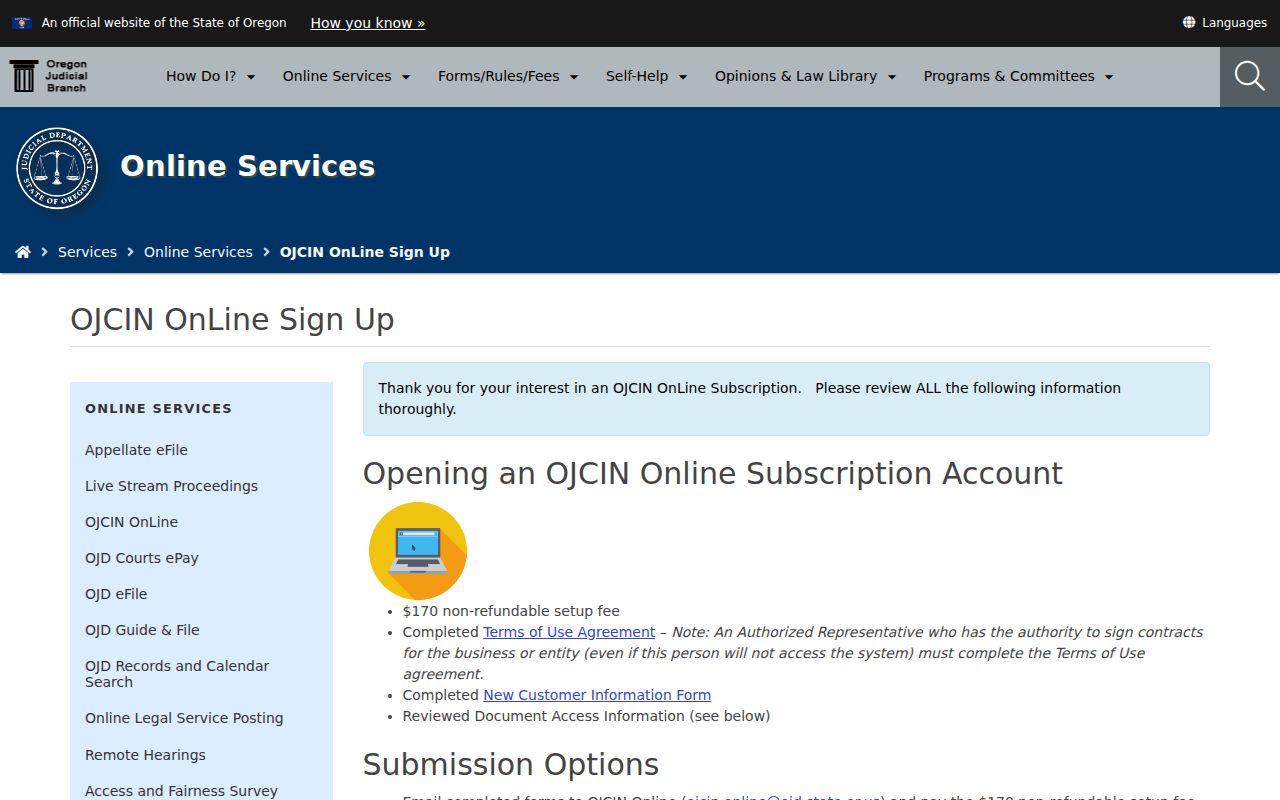Click the Judicial Department seal emblem

[57, 168]
